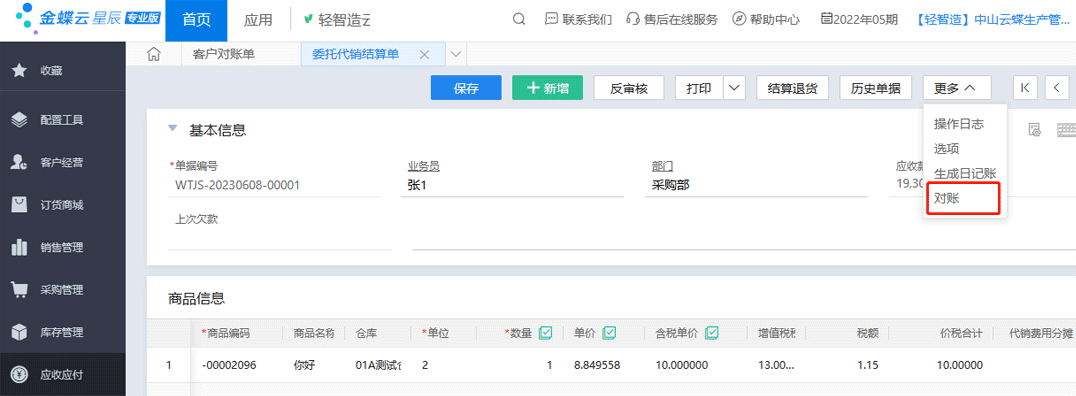Screen dimensions: 1076x396
Task: Open 应收应付 in the sidebar
Action: click(x=62, y=375)
